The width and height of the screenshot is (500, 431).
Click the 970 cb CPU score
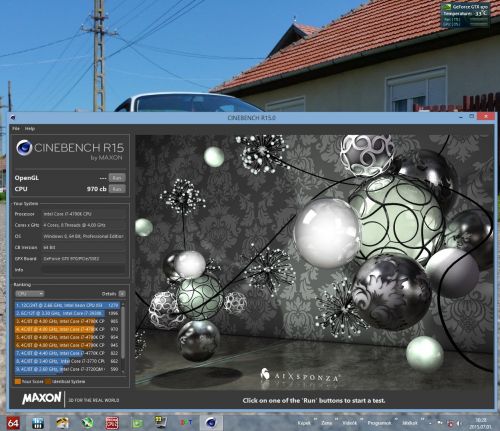(96, 189)
